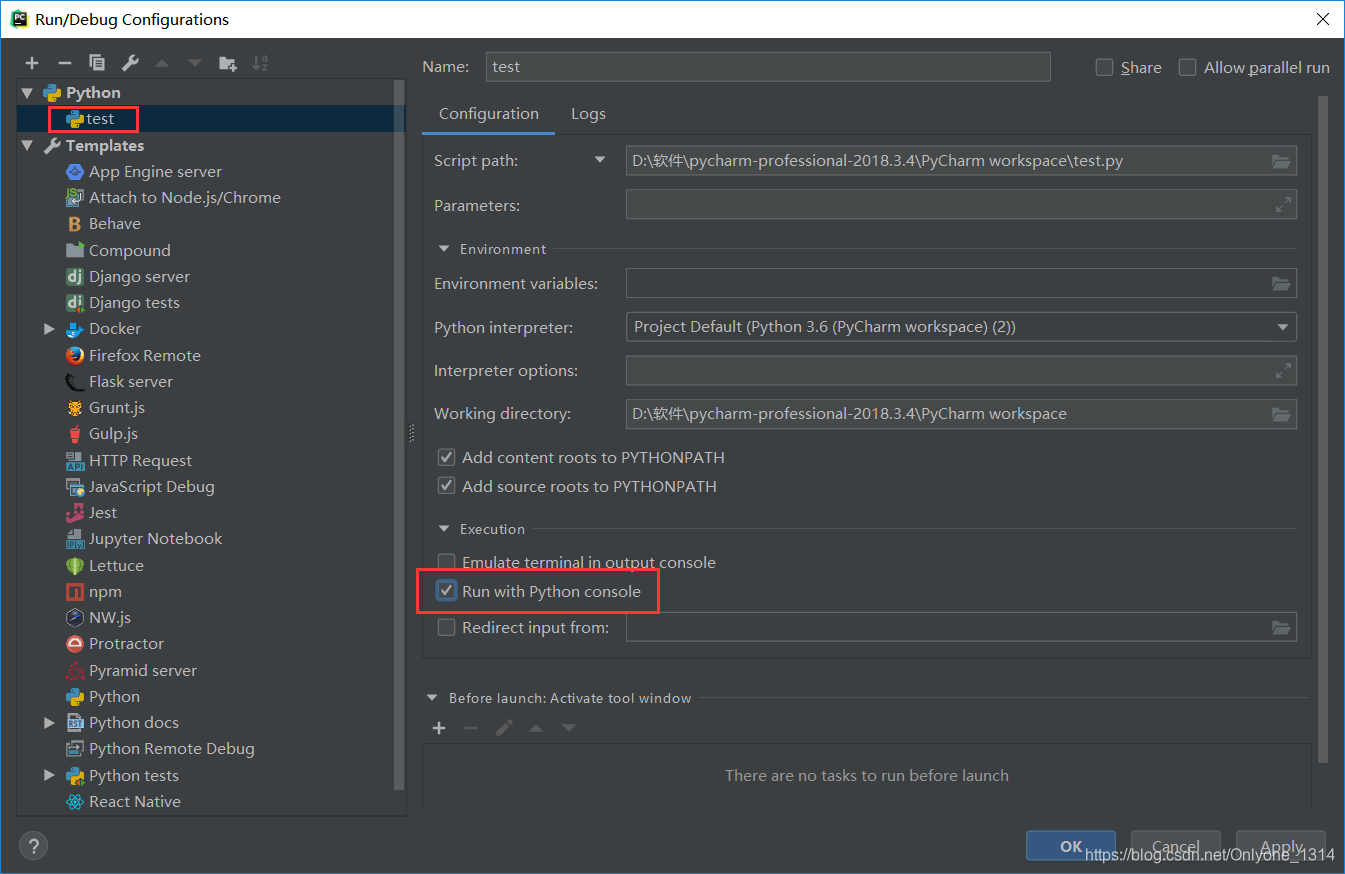The height and width of the screenshot is (874, 1345).
Task: Add a new configuration with plus icon
Action: (x=32, y=63)
